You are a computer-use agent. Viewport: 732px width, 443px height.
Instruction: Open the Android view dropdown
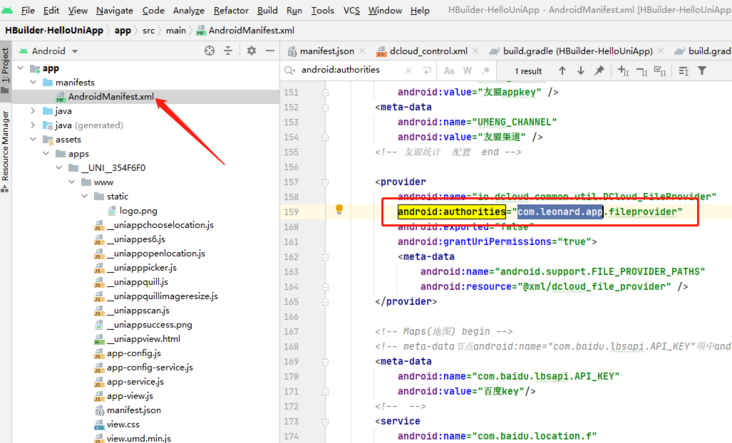[x=49, y=51]
